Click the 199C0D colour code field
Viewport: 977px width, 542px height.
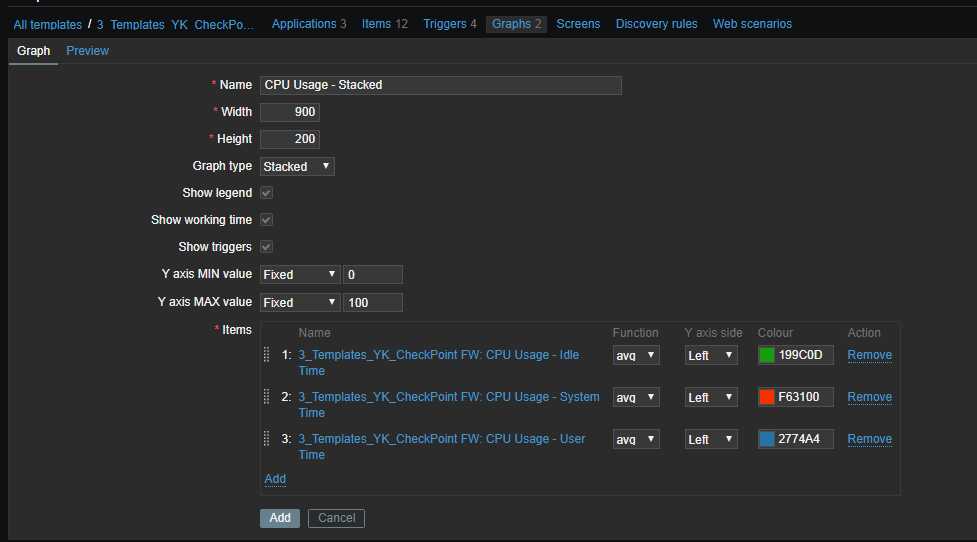coord(804,355)
